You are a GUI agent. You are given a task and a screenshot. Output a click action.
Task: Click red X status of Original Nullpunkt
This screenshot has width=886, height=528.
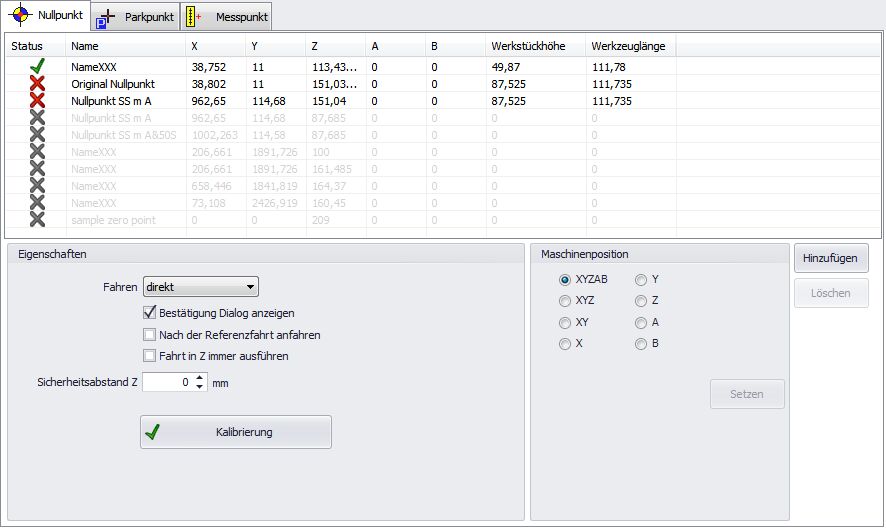[x=37, y=84]
